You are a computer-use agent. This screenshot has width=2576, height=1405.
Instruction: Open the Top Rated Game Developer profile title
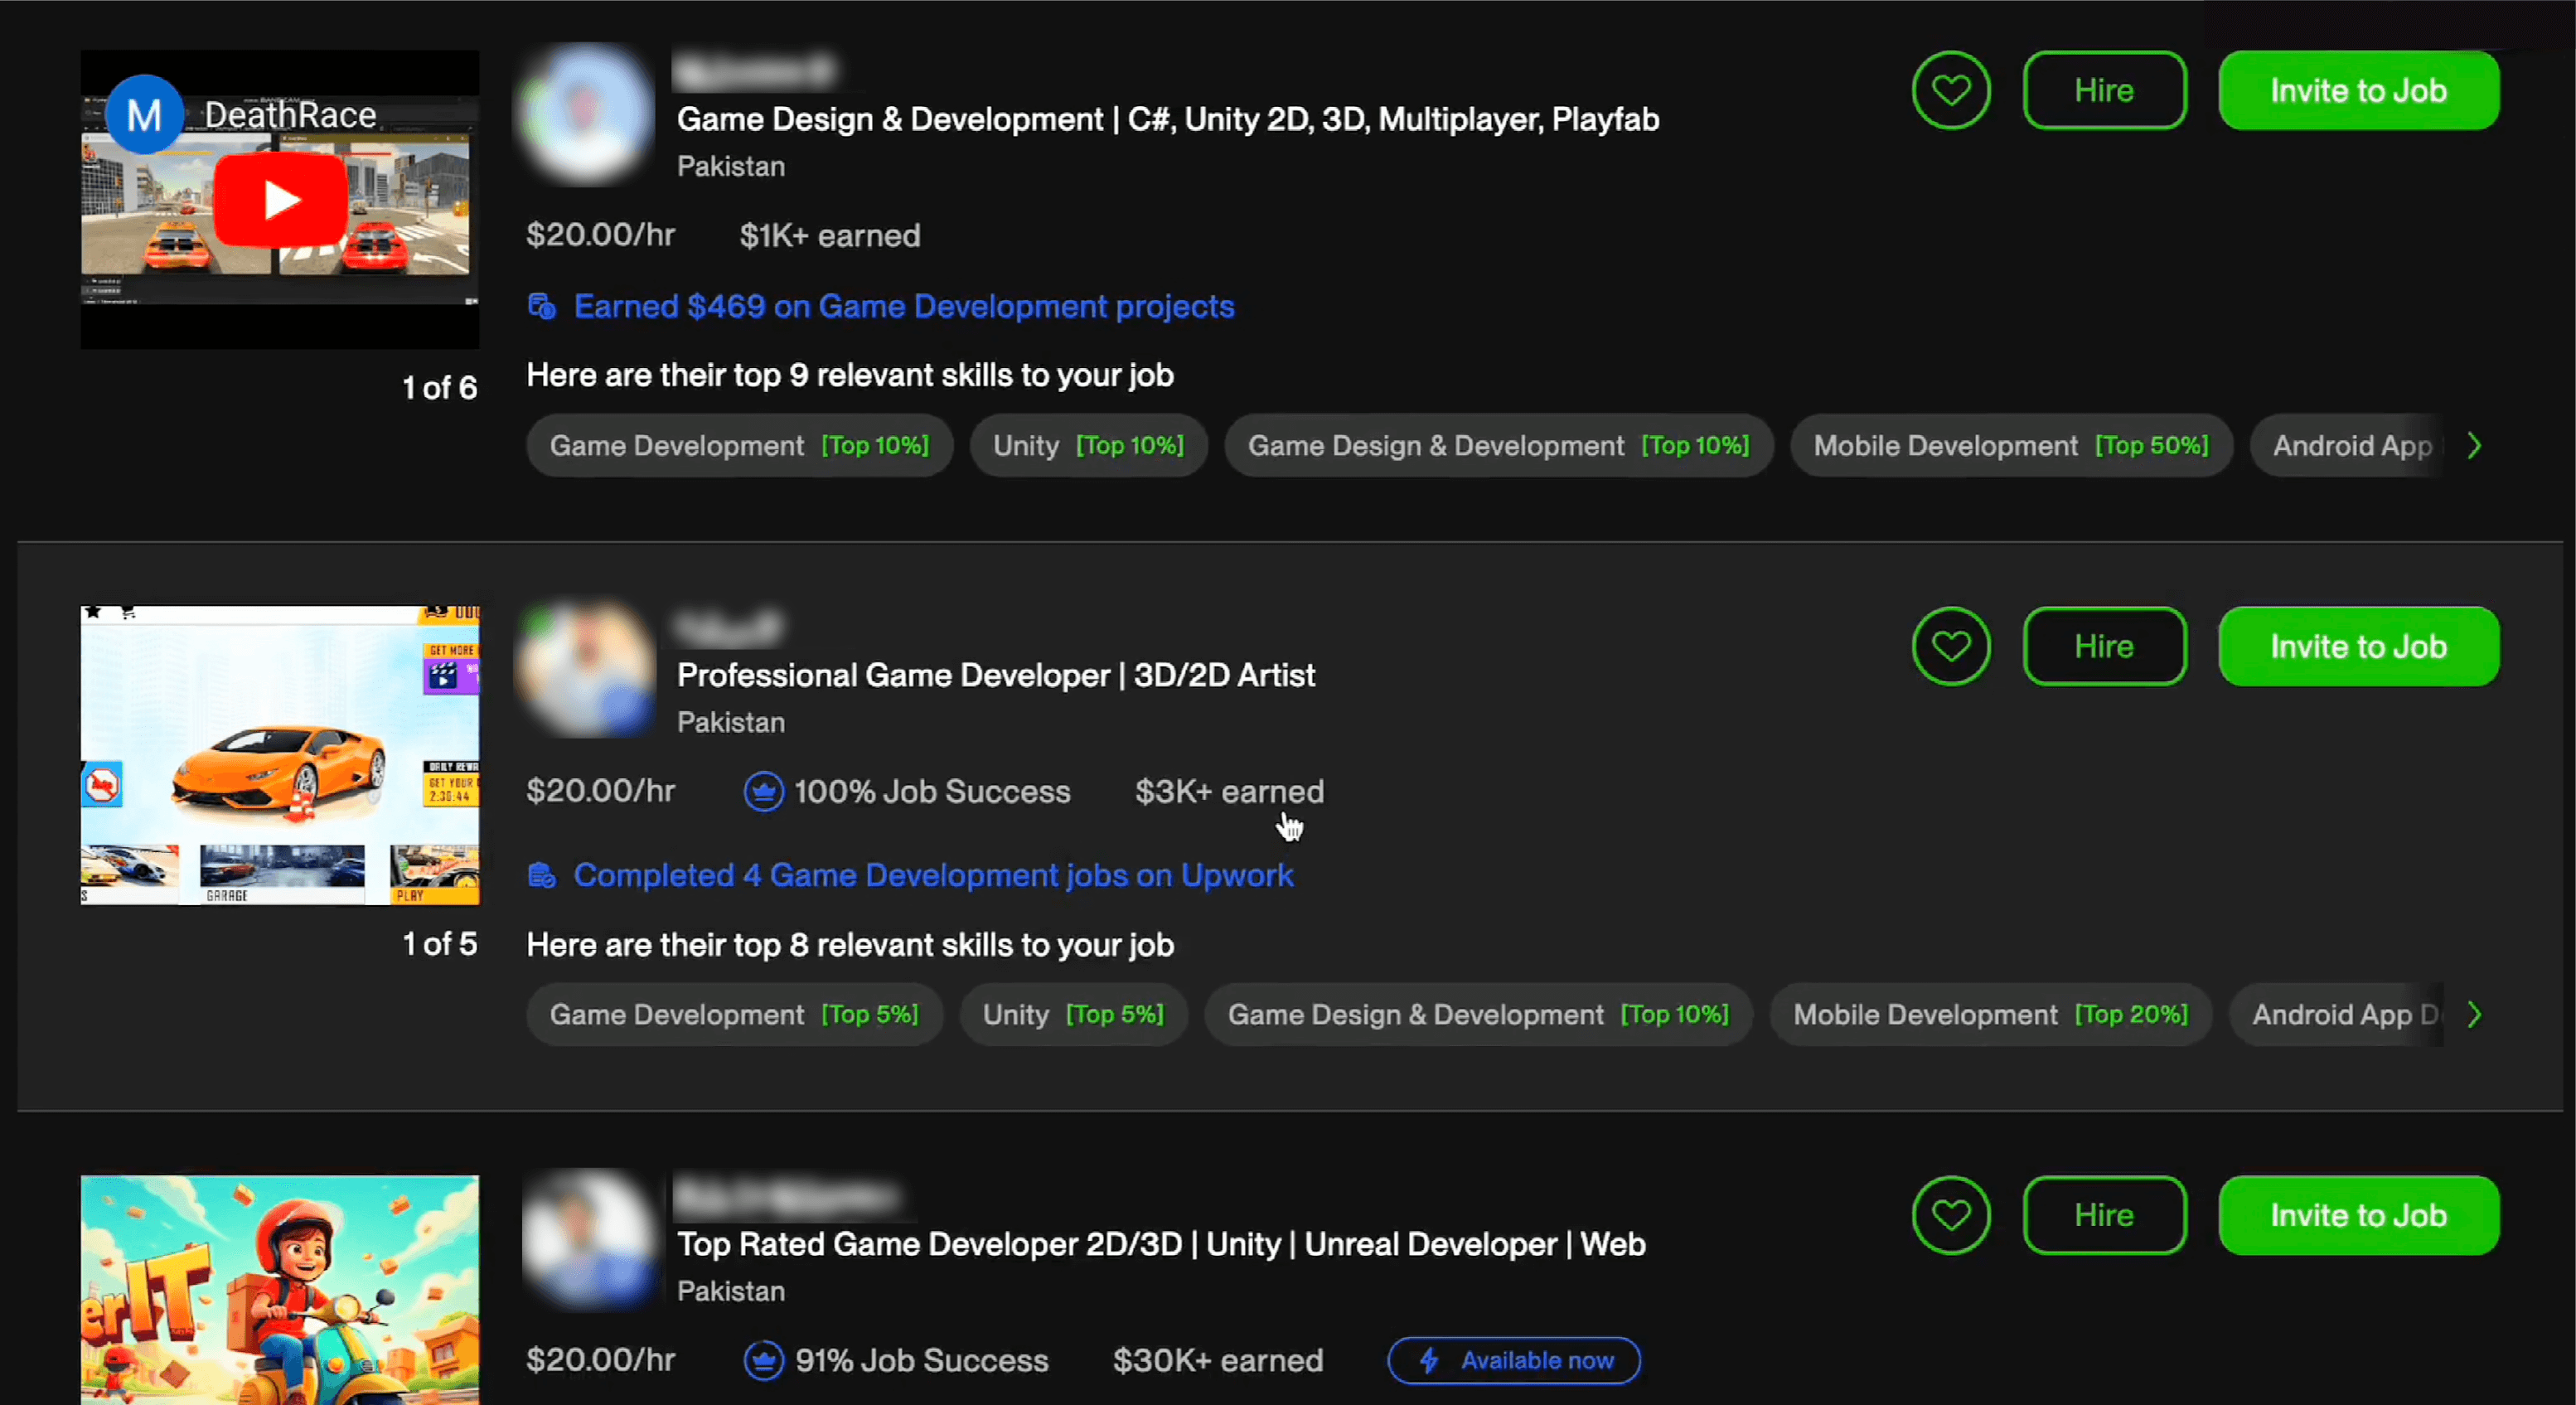[x=1160, y=1244]
